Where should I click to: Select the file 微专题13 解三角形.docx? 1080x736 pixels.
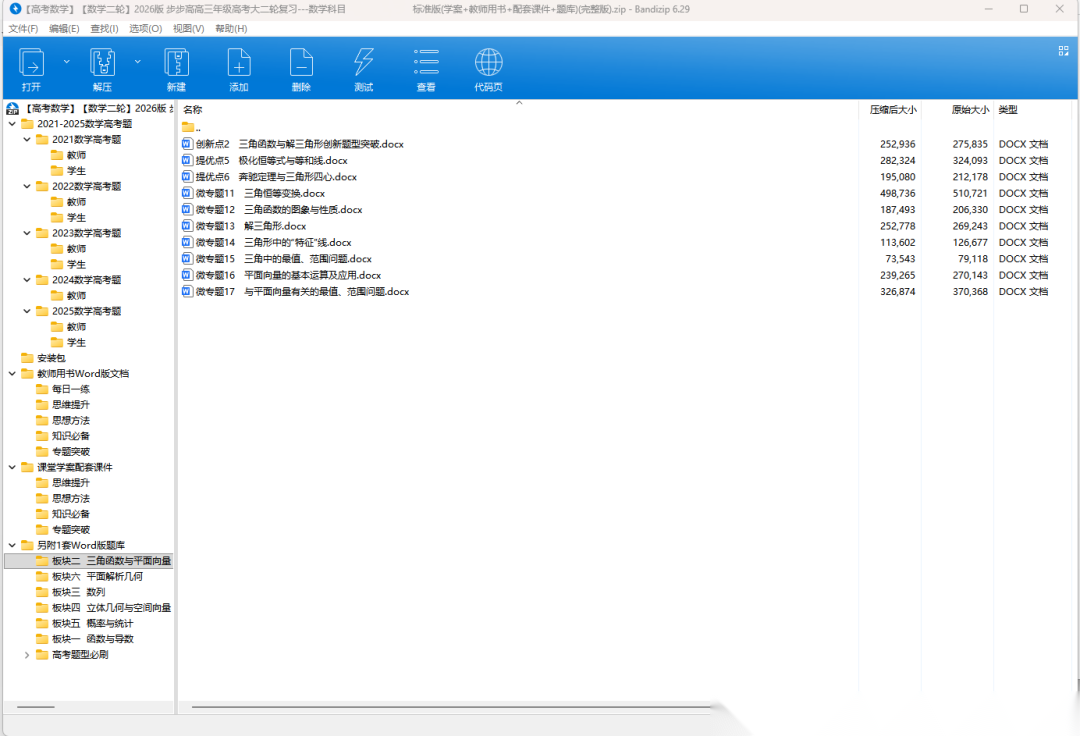[250, 226]
